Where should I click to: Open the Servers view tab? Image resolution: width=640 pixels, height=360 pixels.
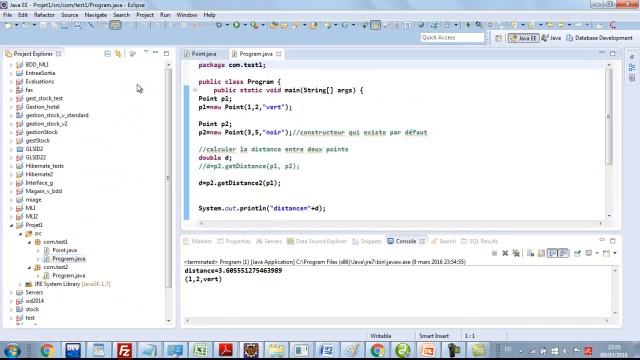tap(269, 241)
